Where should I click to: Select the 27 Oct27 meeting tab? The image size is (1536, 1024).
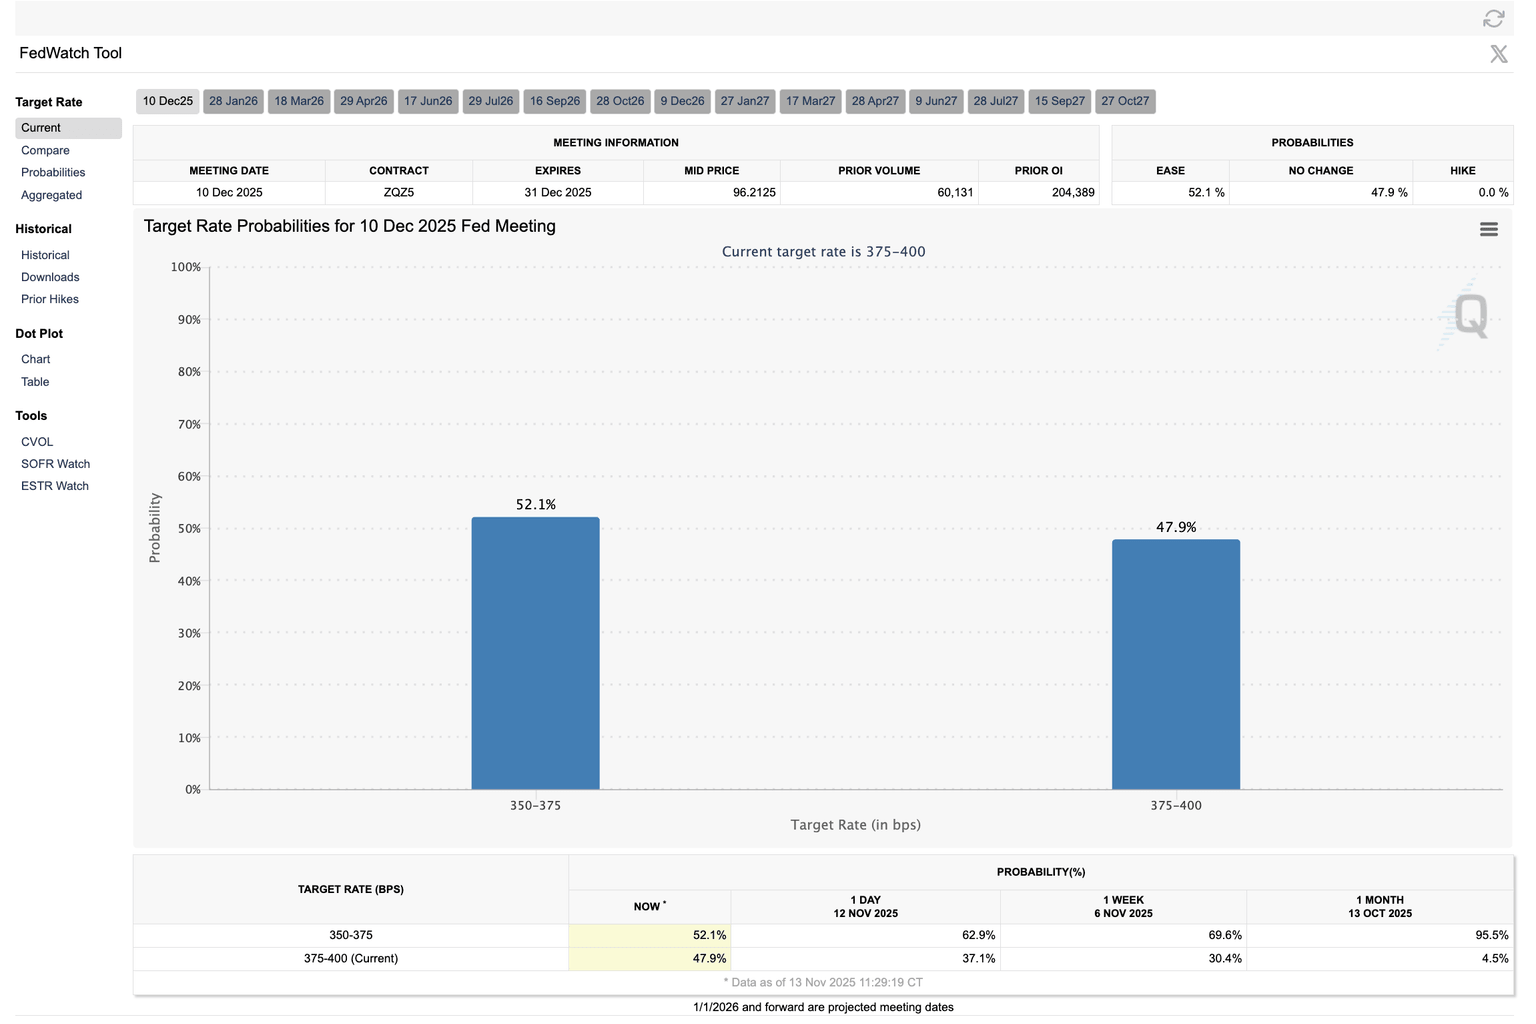1125,101
